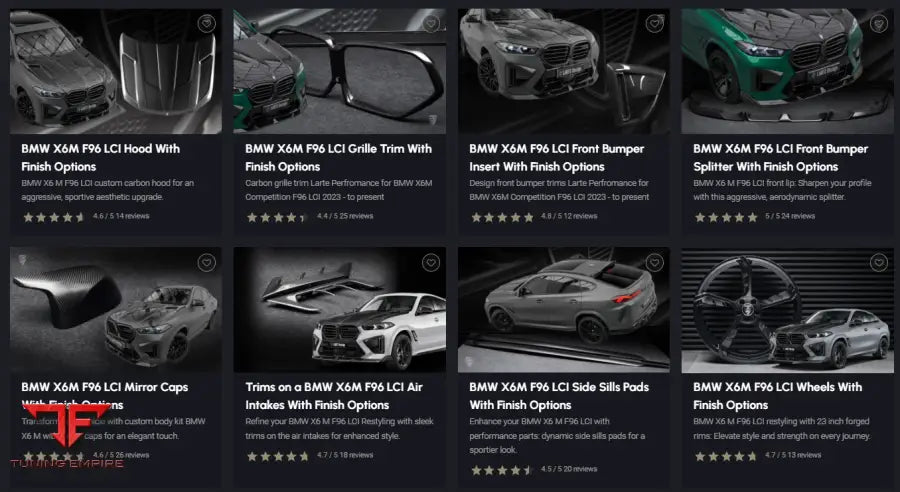Select the Trims on Air Intakes title

[x=331, y=395]
